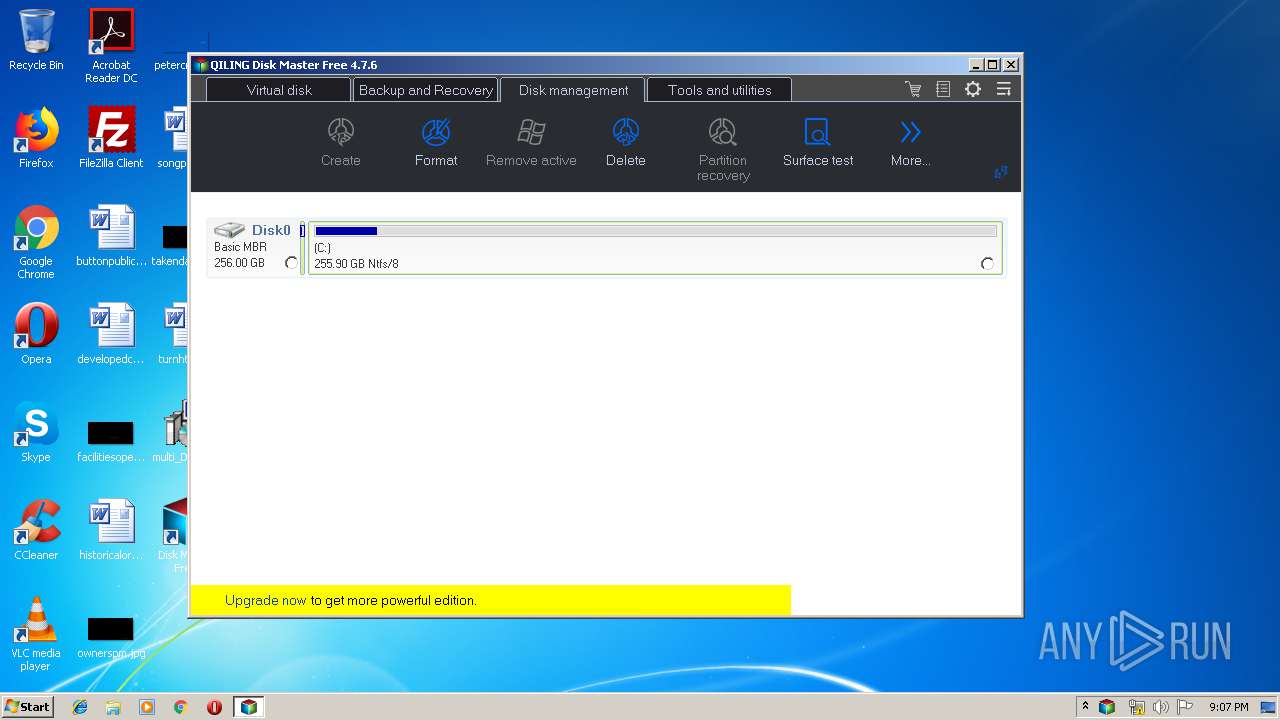The image size is (1280, 720).
Task: Click the 9:07 PM taskbar clock
Action: tap(1228, 707)
